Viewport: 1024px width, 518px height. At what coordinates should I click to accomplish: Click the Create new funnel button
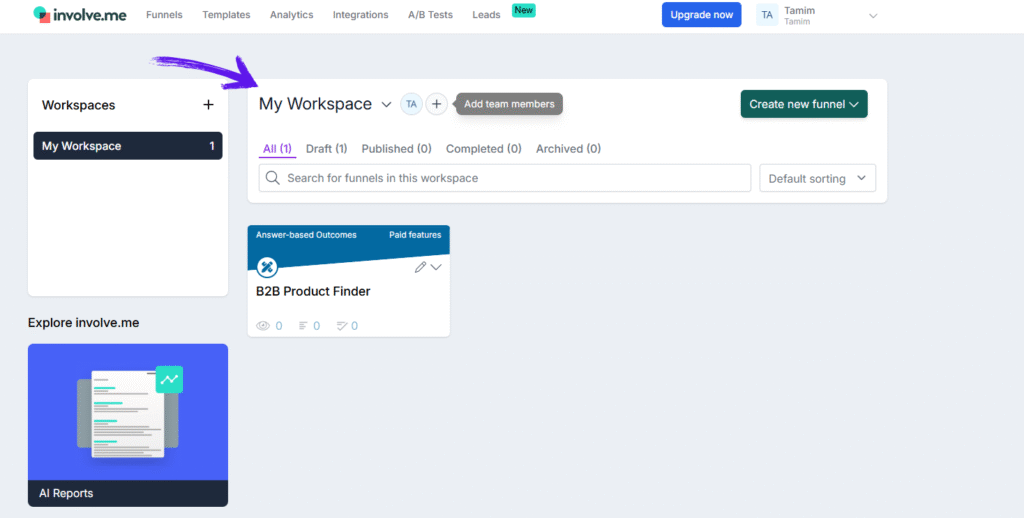[x=803, y=104]
